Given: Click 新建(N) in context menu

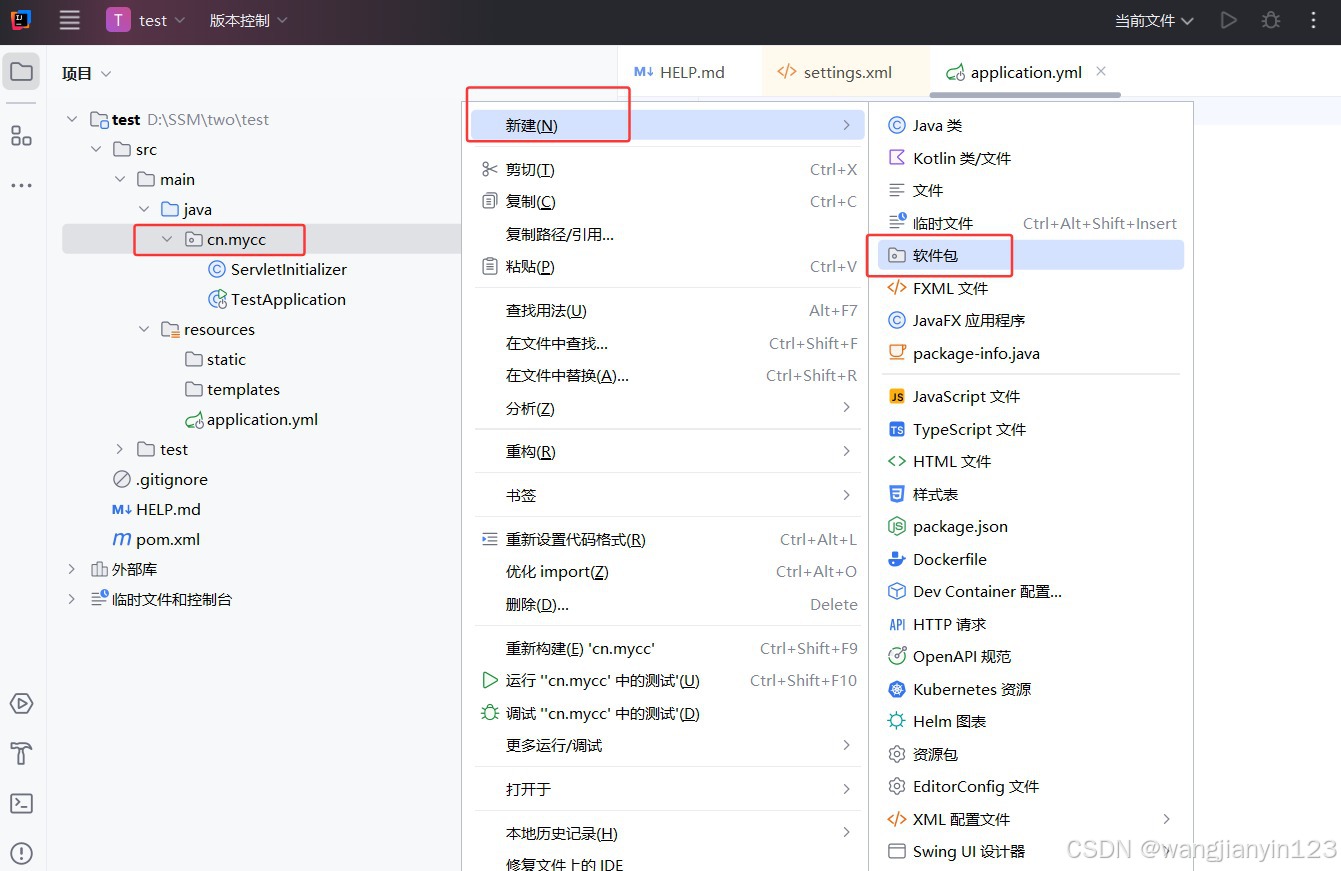Looking at the screenshot, I should pyautogui.click(x=669, y=125).
